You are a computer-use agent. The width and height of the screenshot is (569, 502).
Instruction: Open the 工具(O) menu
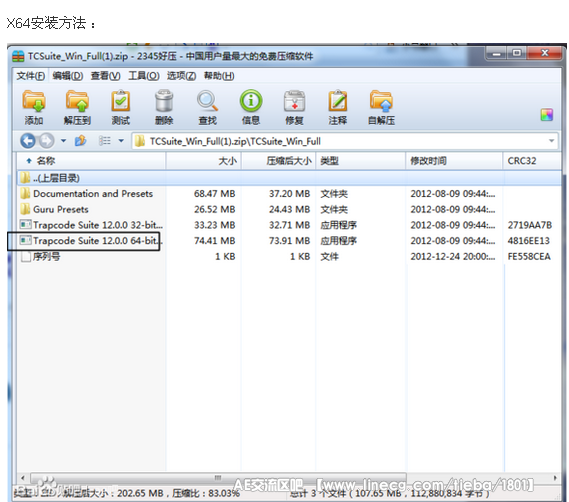pos(144,76)
